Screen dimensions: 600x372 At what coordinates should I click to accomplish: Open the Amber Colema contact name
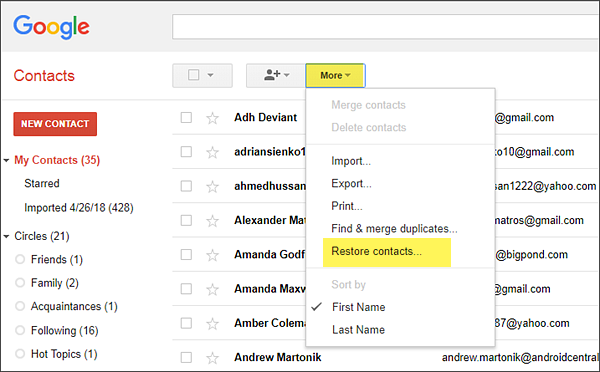point(270,323)
